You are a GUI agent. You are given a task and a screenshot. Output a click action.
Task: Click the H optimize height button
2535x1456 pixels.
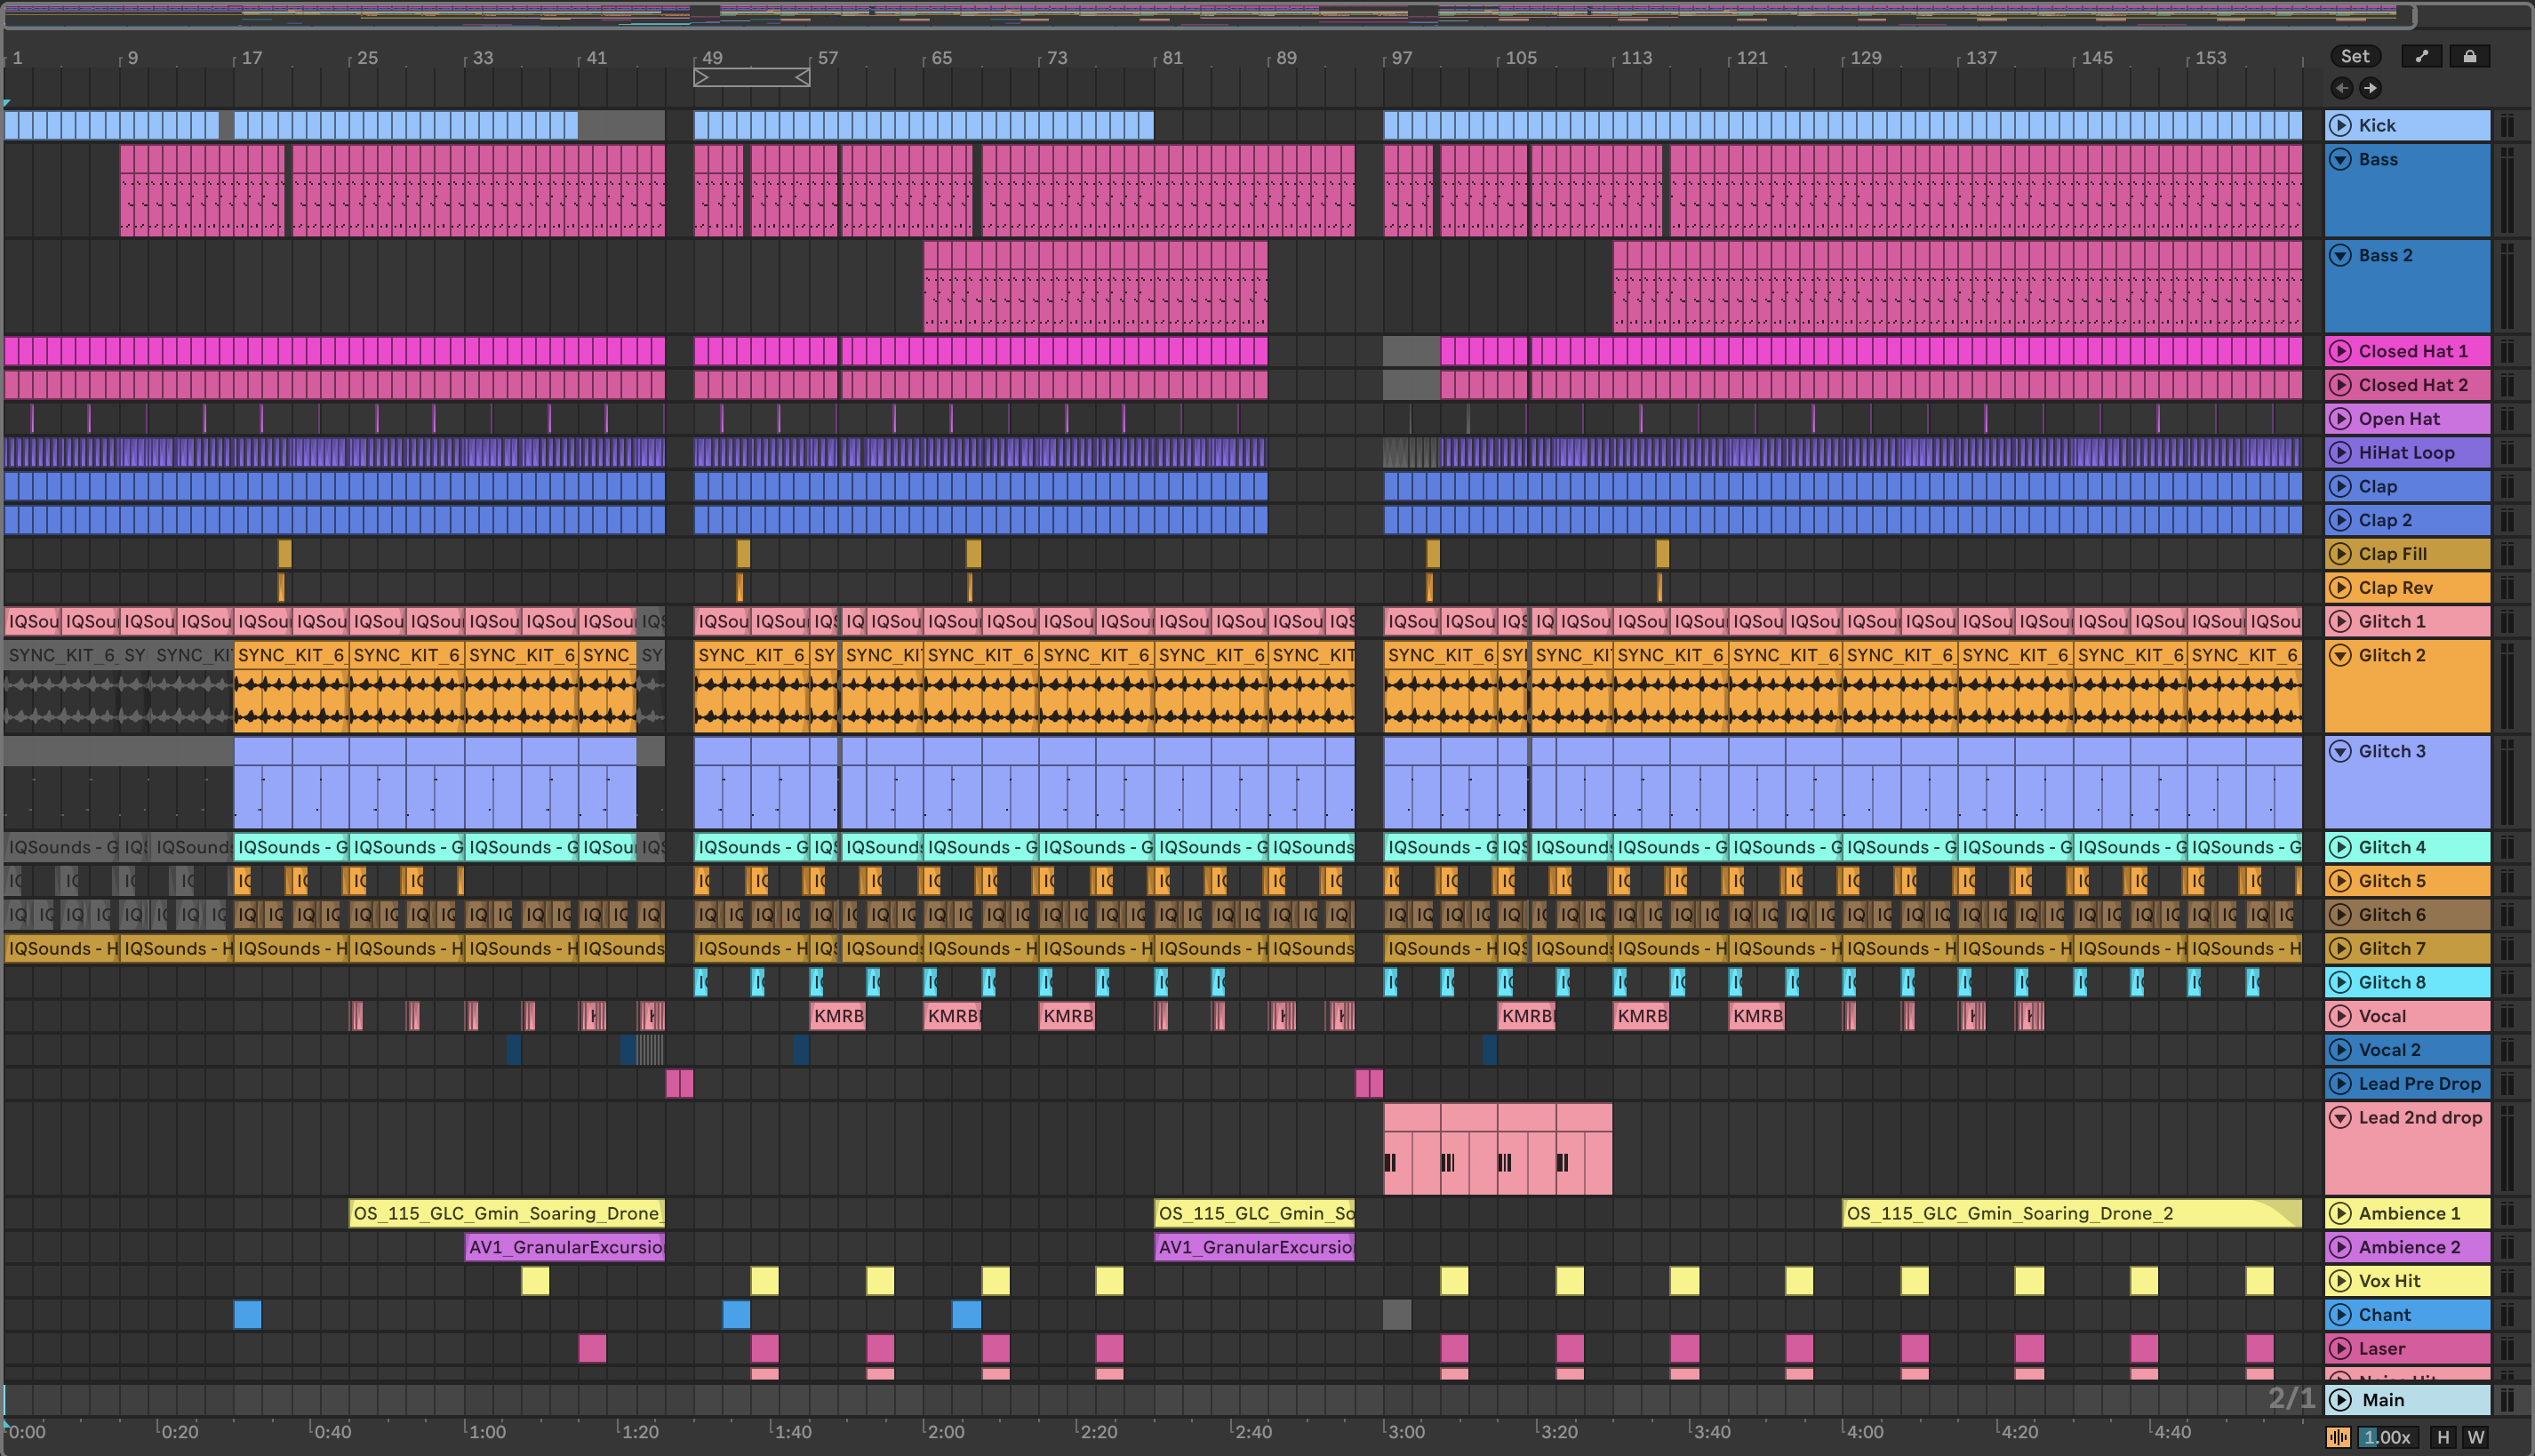tap(2443, 1437)
